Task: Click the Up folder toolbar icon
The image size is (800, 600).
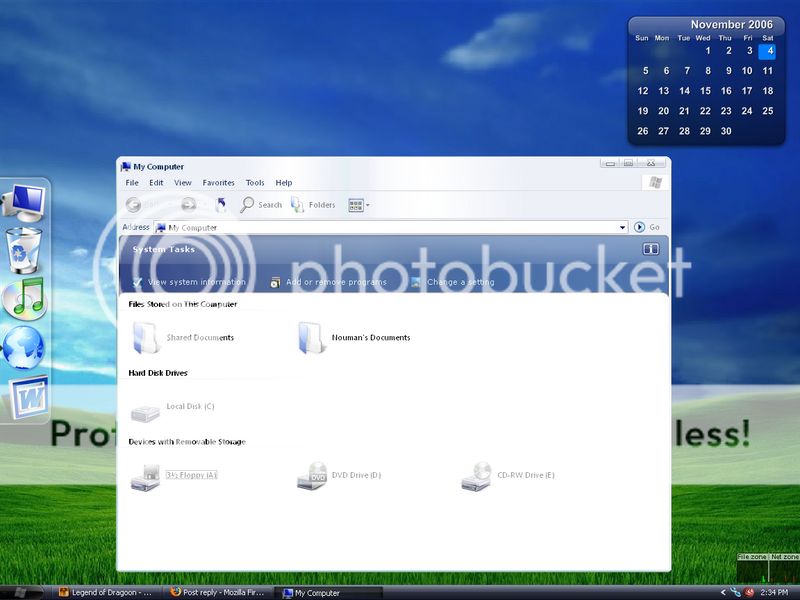Action: [220, 205]
